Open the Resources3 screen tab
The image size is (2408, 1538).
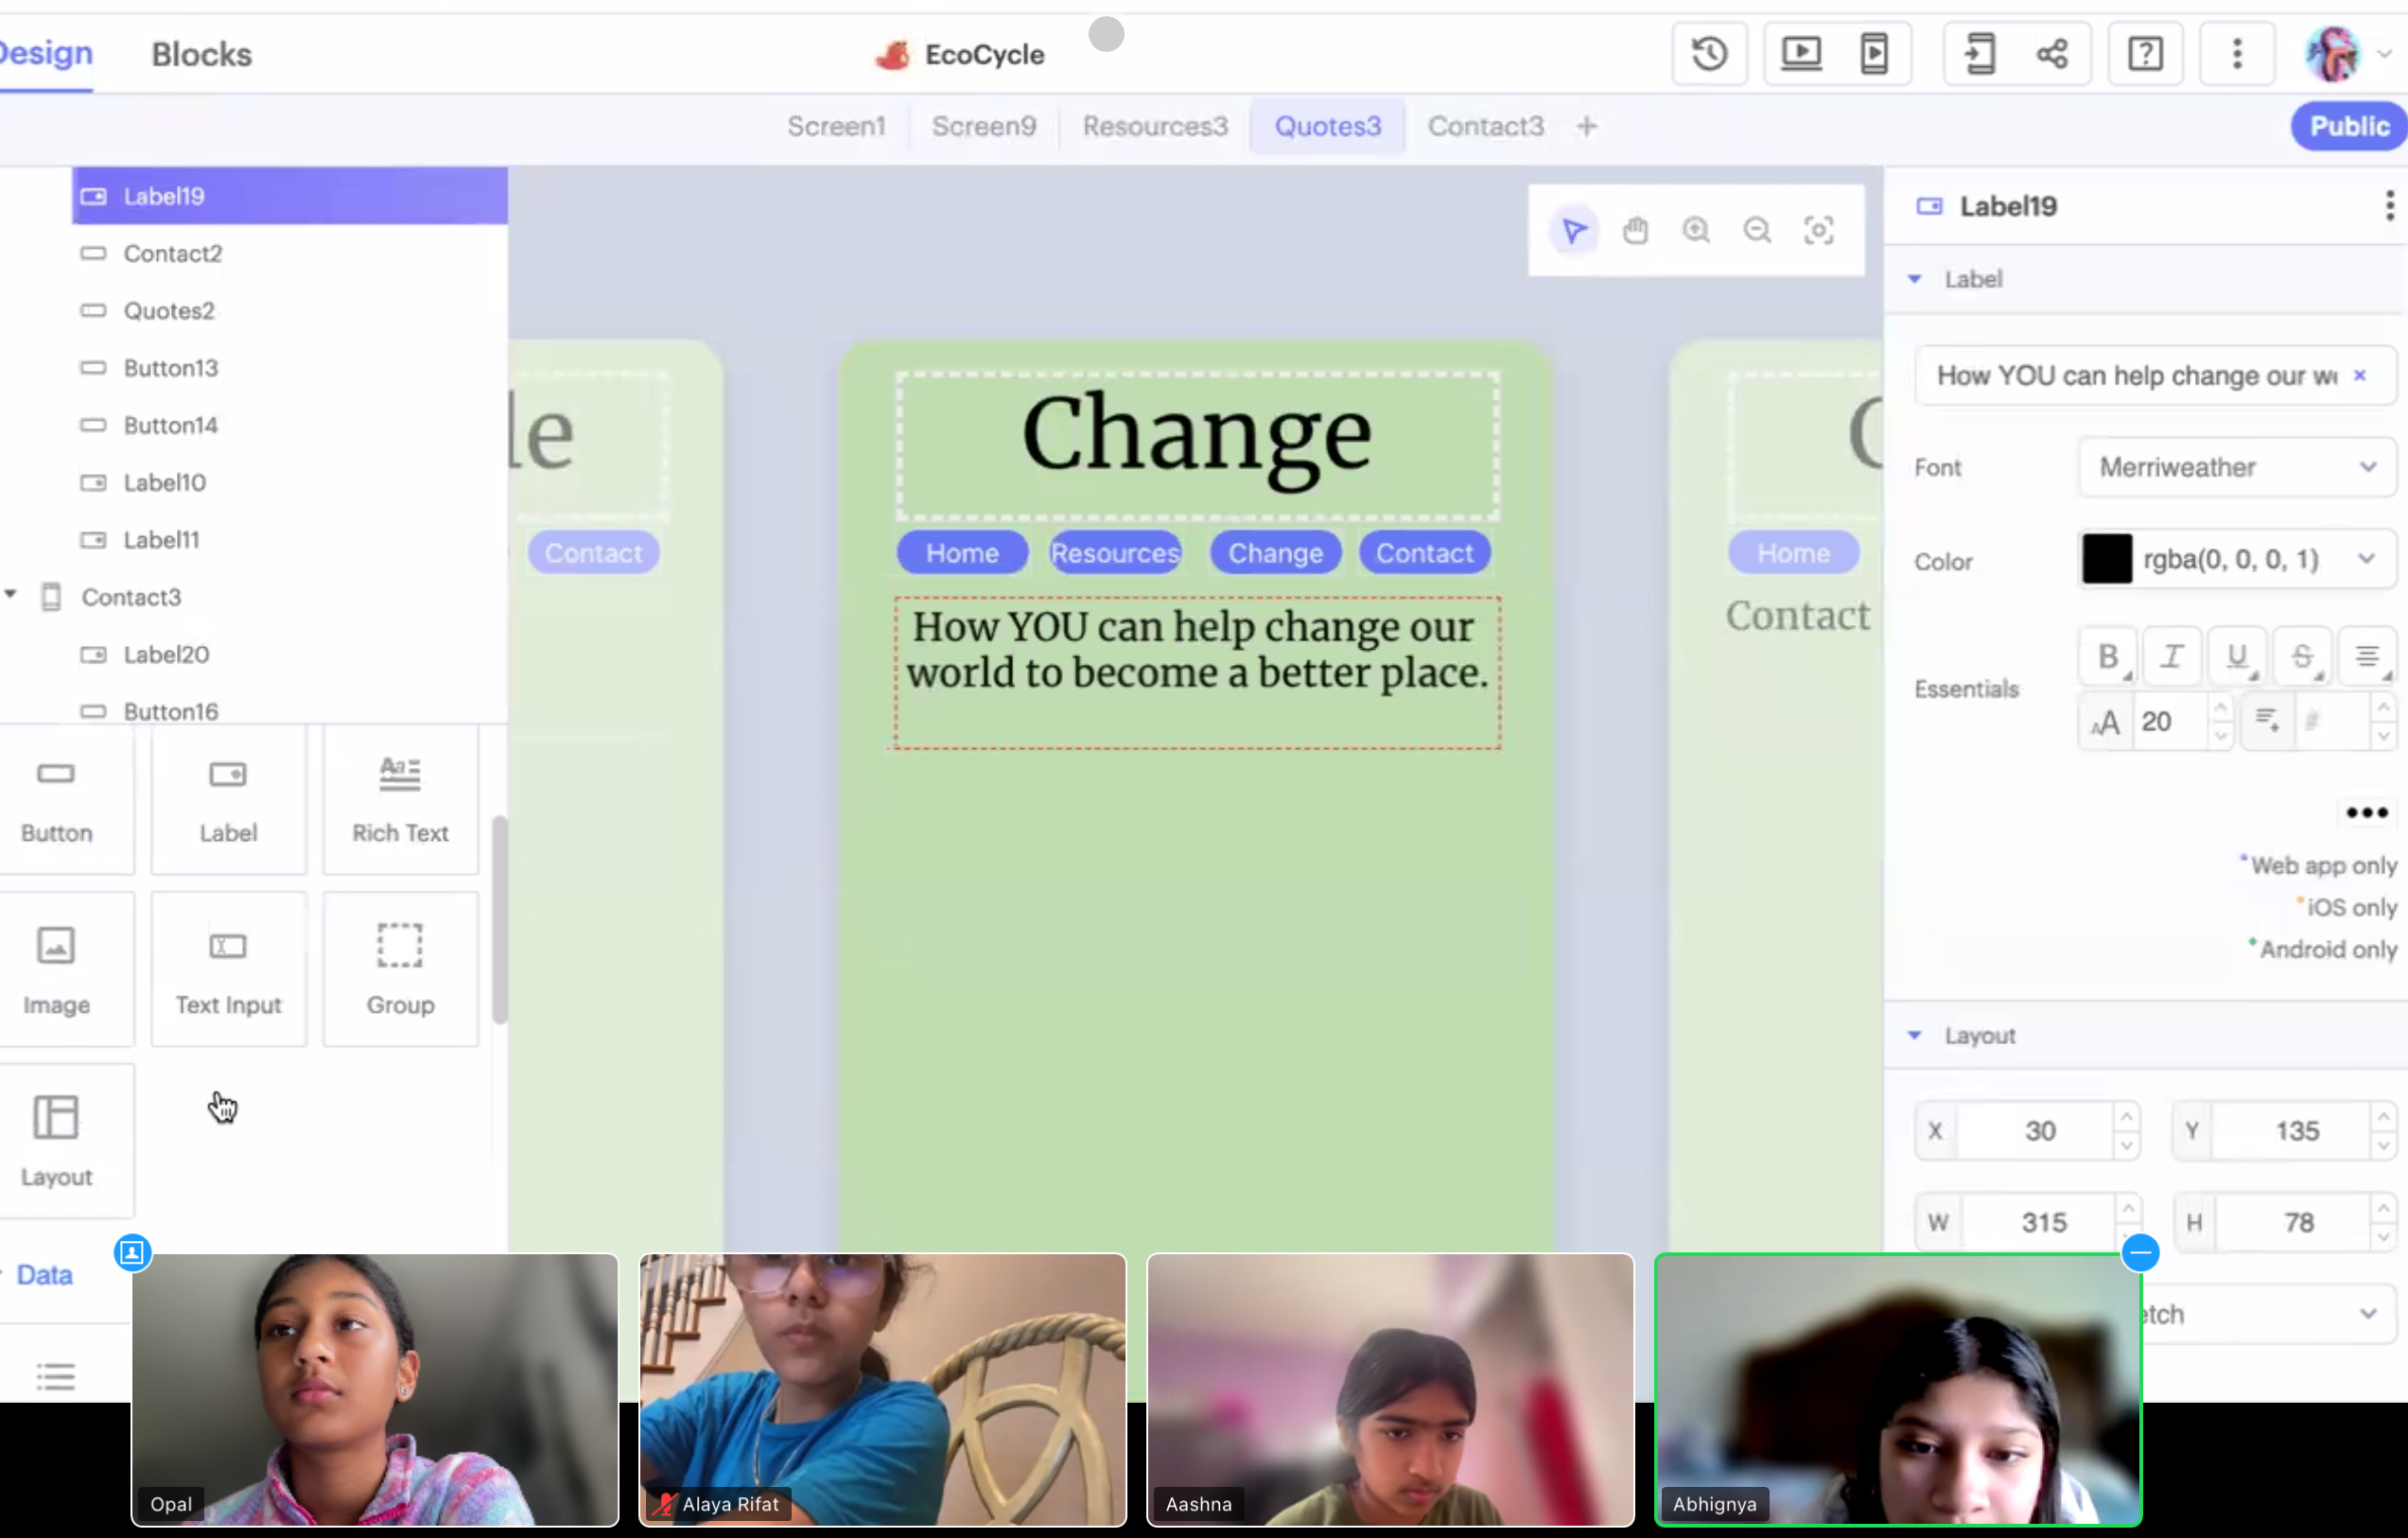coord(1155,127)
